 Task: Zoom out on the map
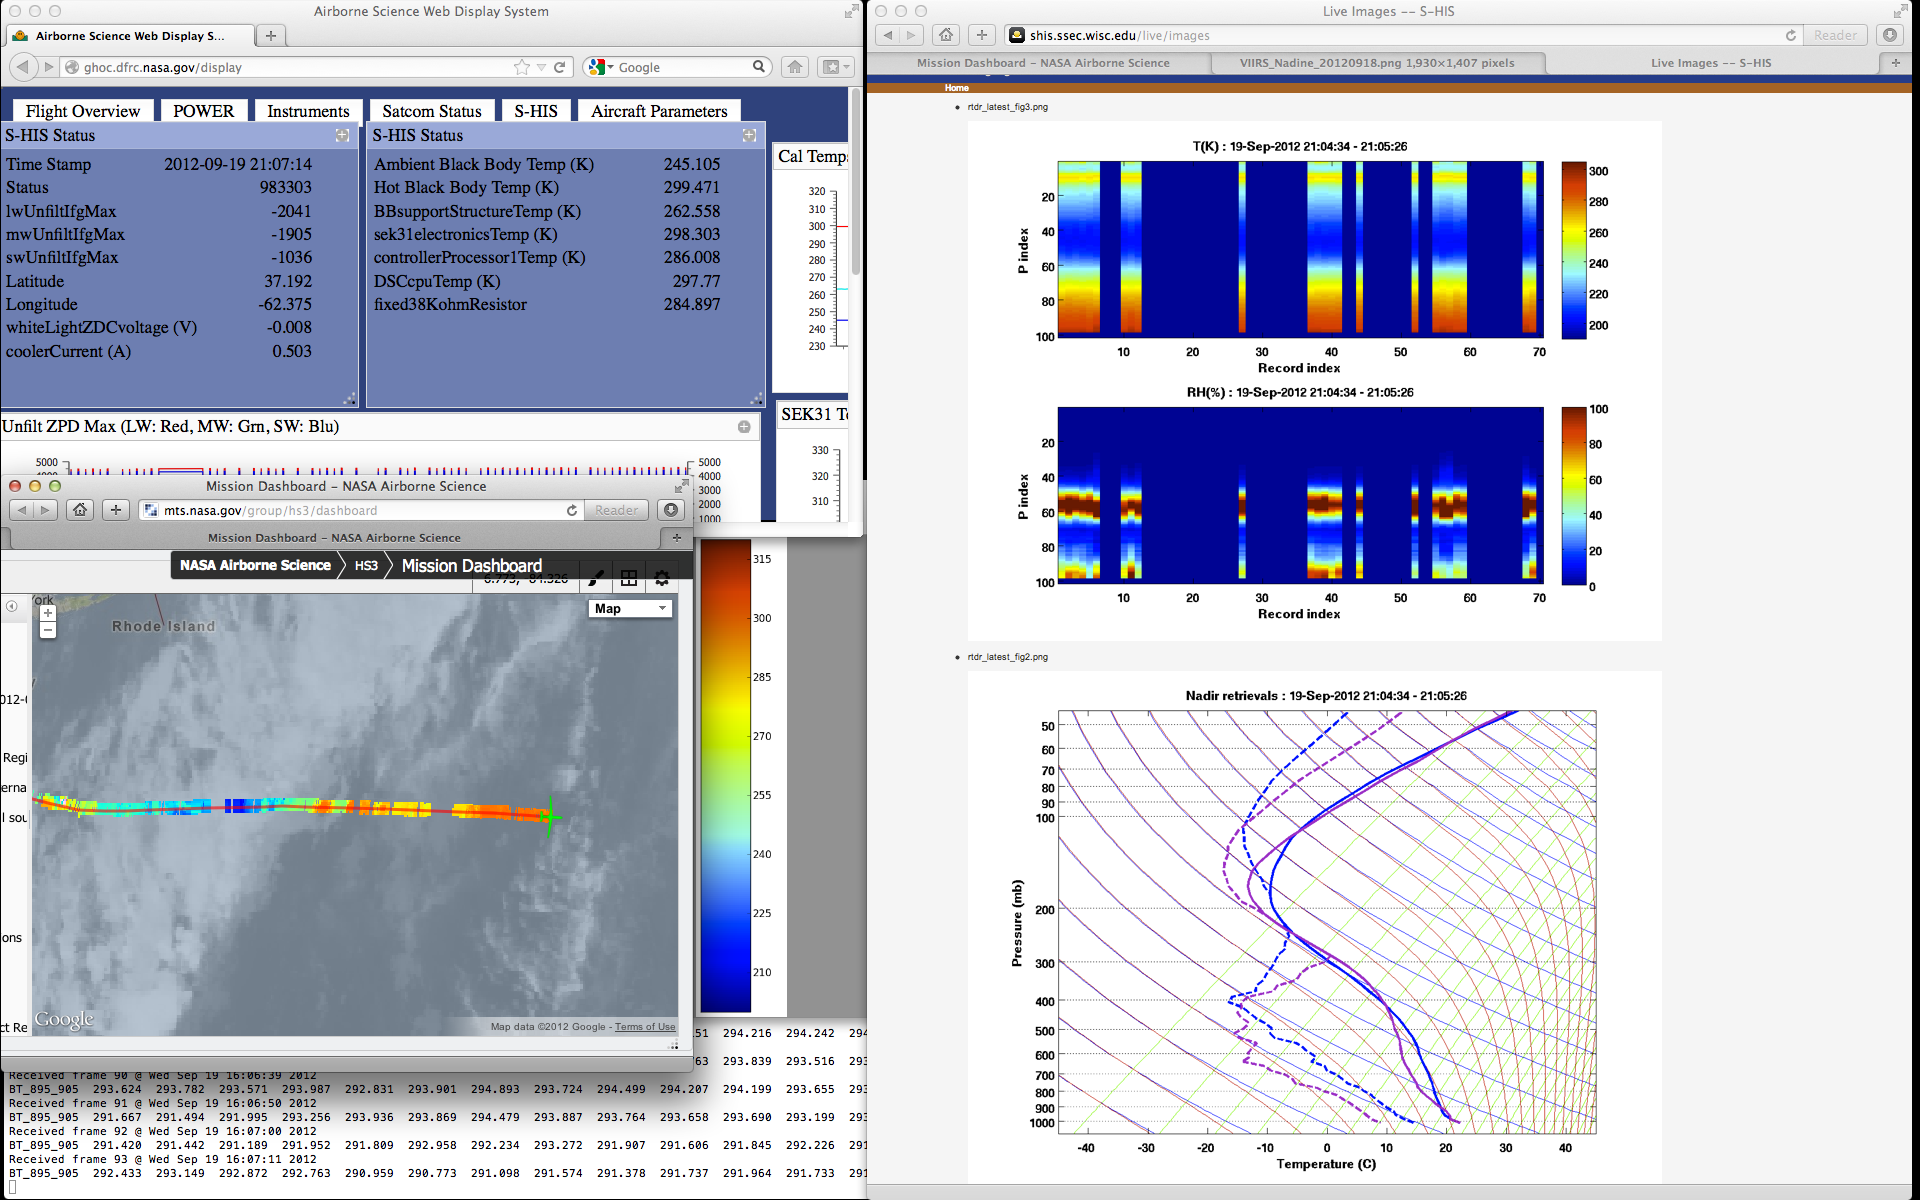(x=47, y=630)
